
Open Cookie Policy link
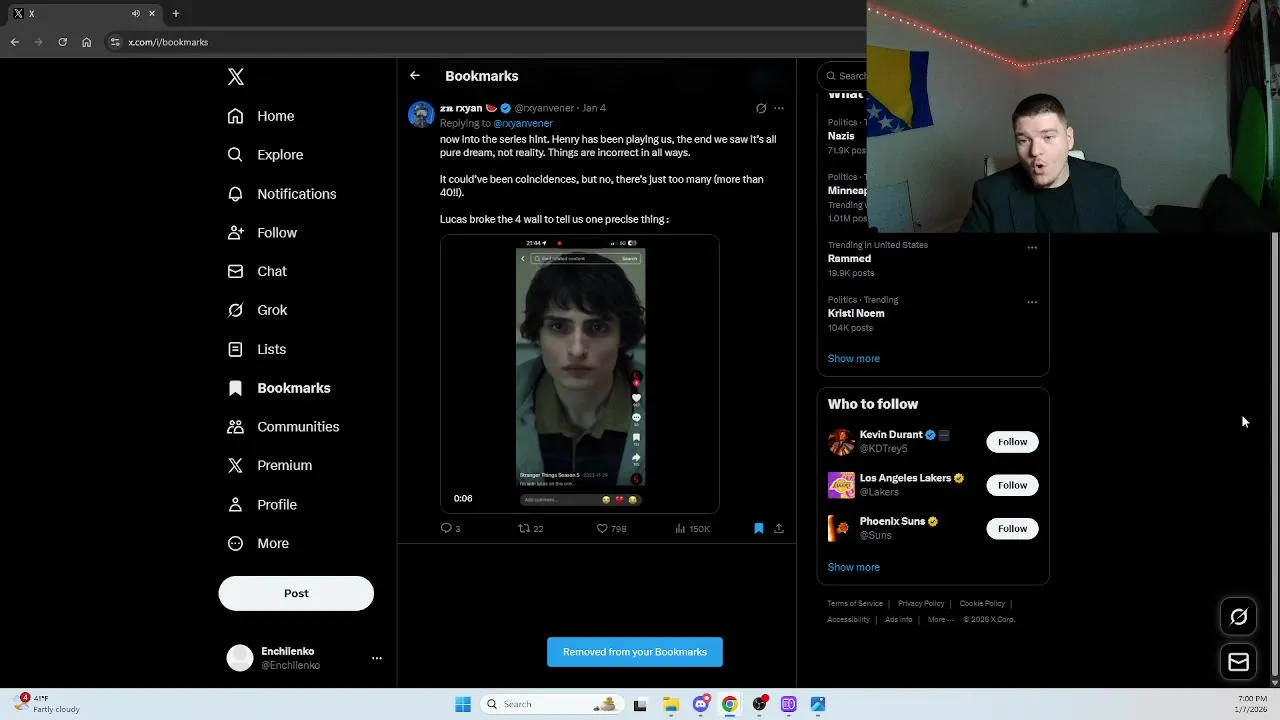click(982, 603)
